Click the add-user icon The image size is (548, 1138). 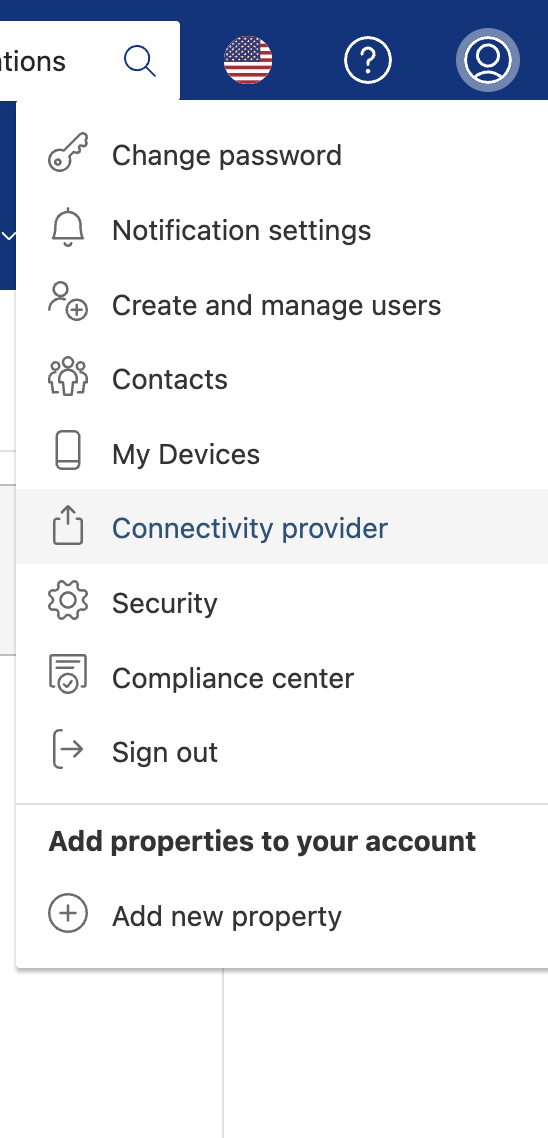[x=68, y=302]
